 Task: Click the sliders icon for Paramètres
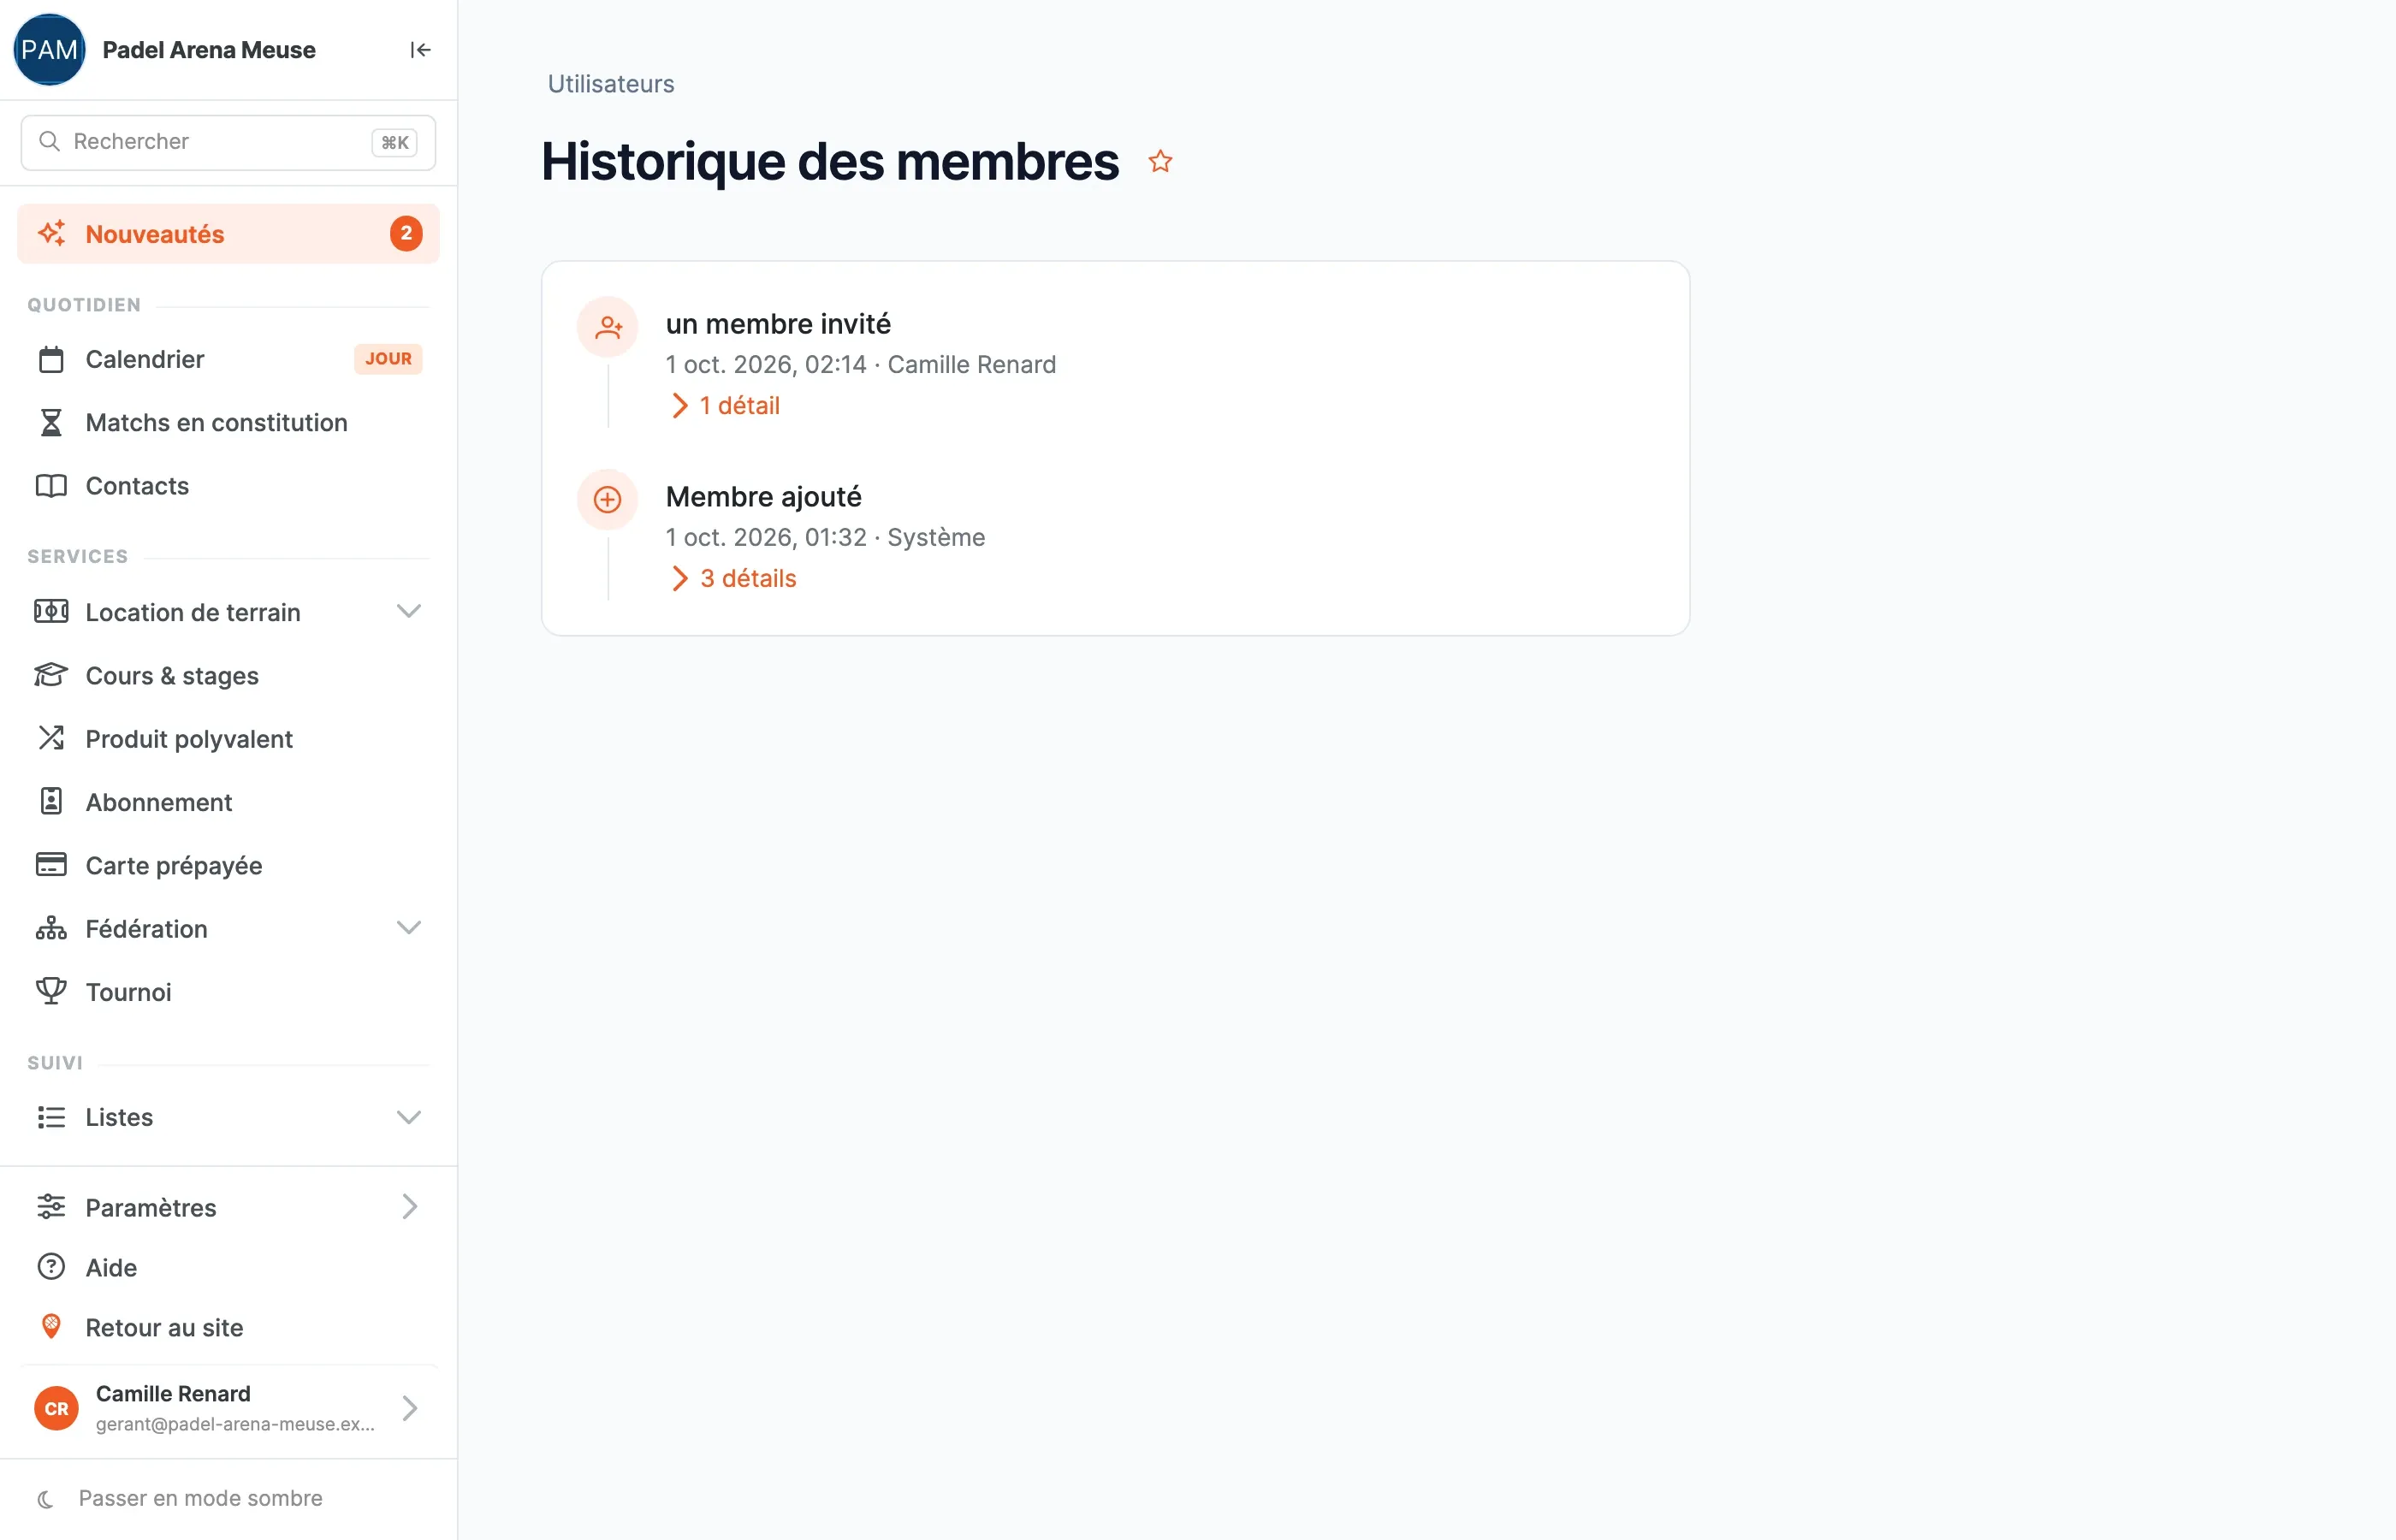[x=51, y=1207]
